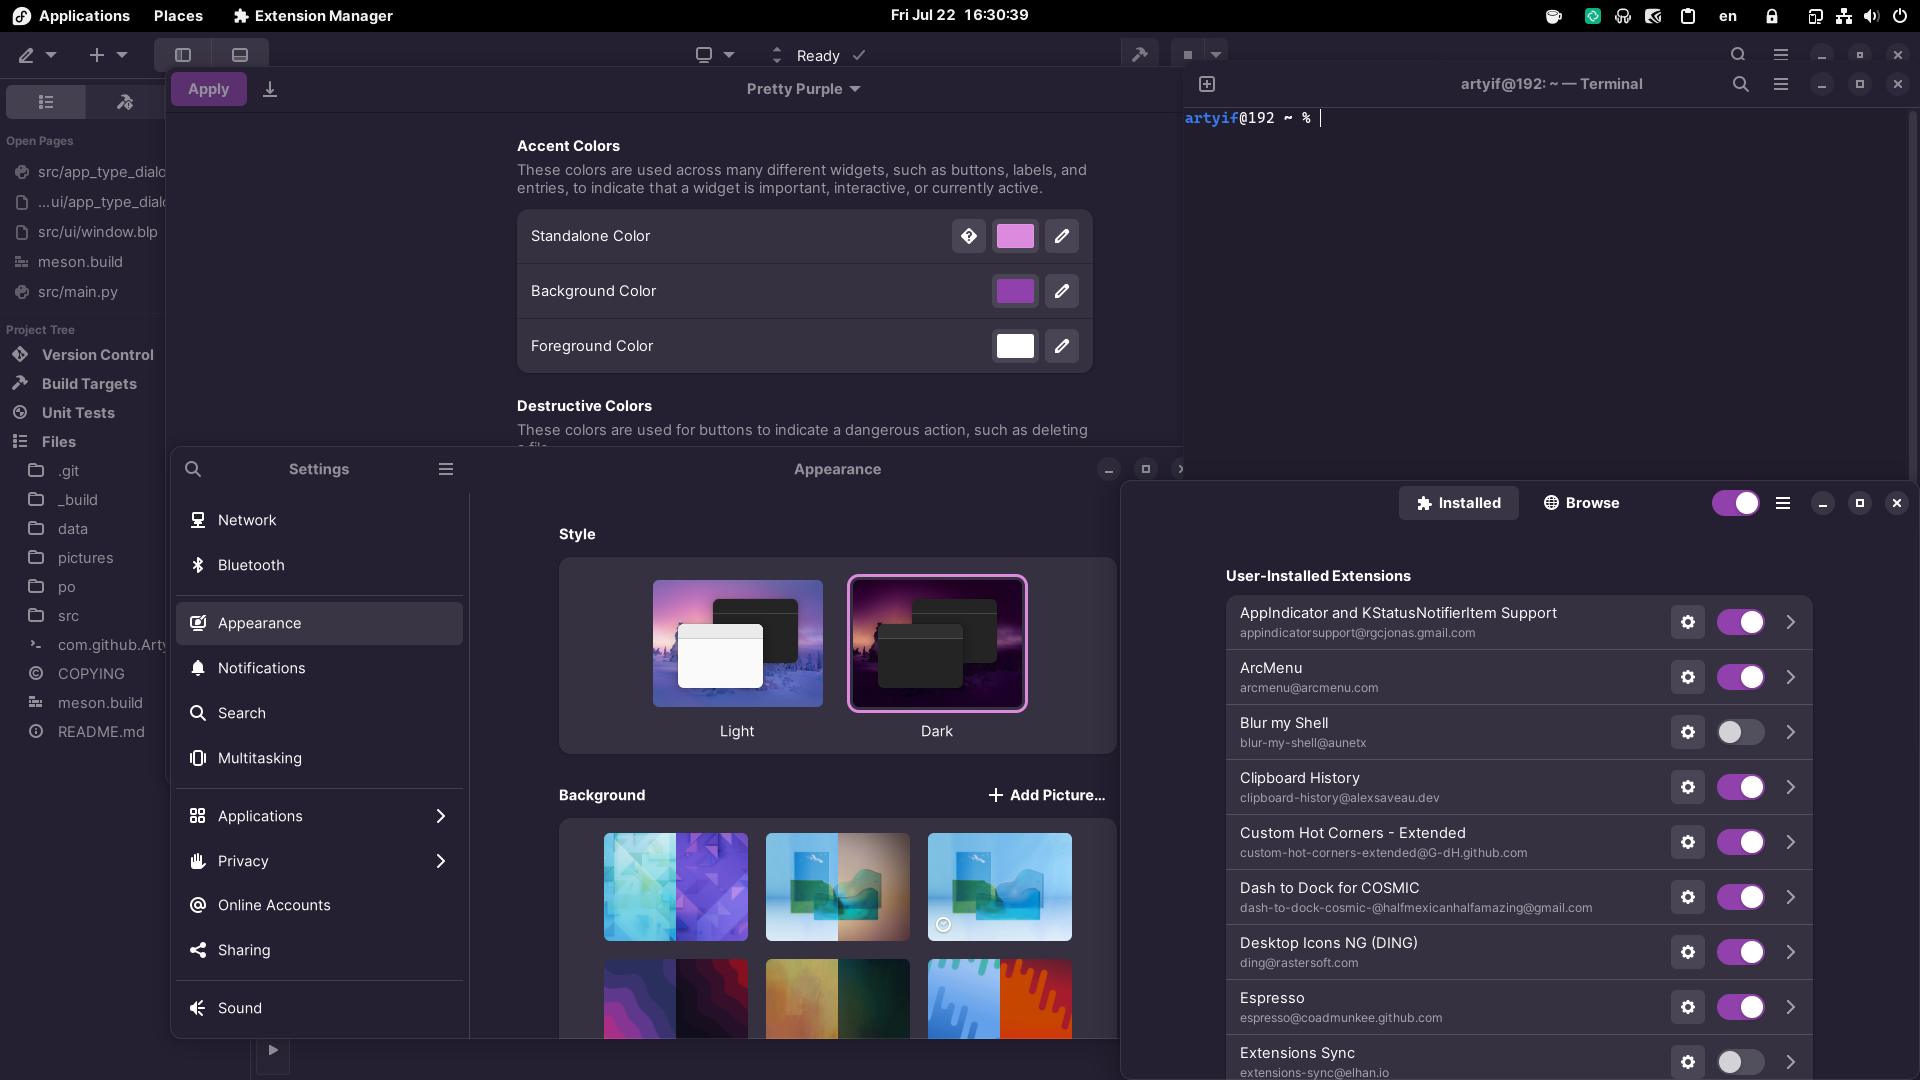Click the download icon next to Apply

click(x=270, y=89)
